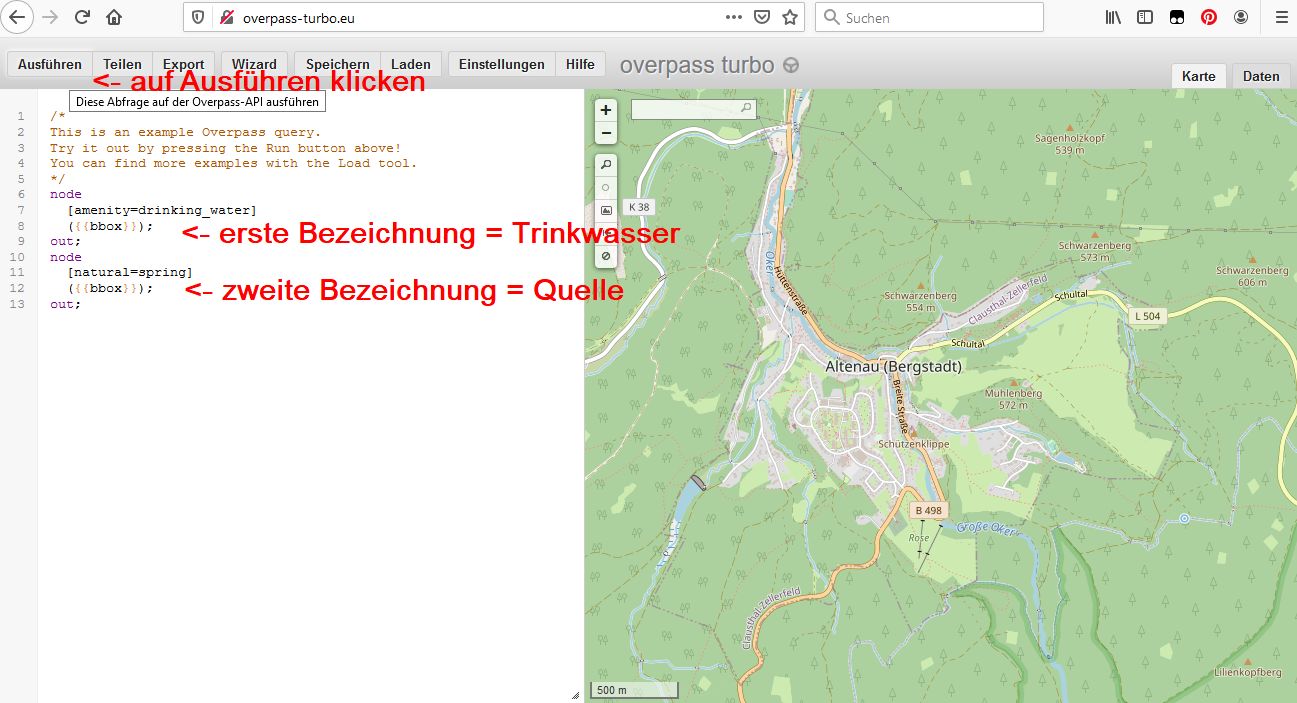Open the Firefox hamburger menu
Viewport: 1297px width, 703px height.
tap(1281, 17)
